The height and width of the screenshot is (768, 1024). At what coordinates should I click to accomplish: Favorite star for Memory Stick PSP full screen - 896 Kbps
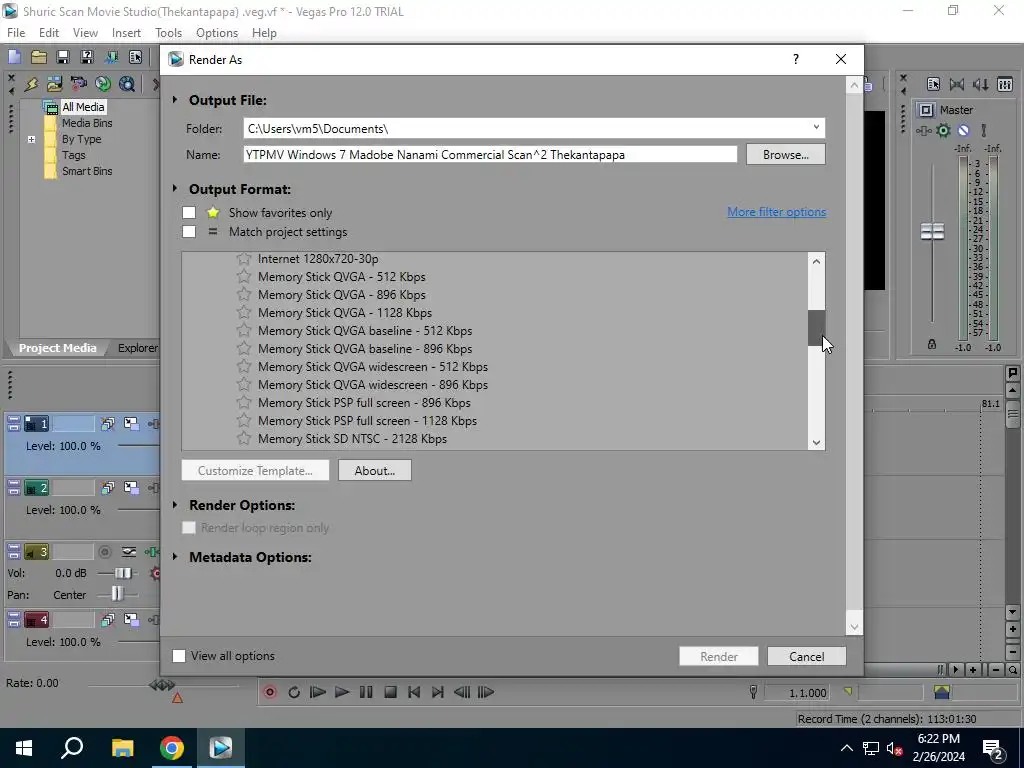click(244, 402)
